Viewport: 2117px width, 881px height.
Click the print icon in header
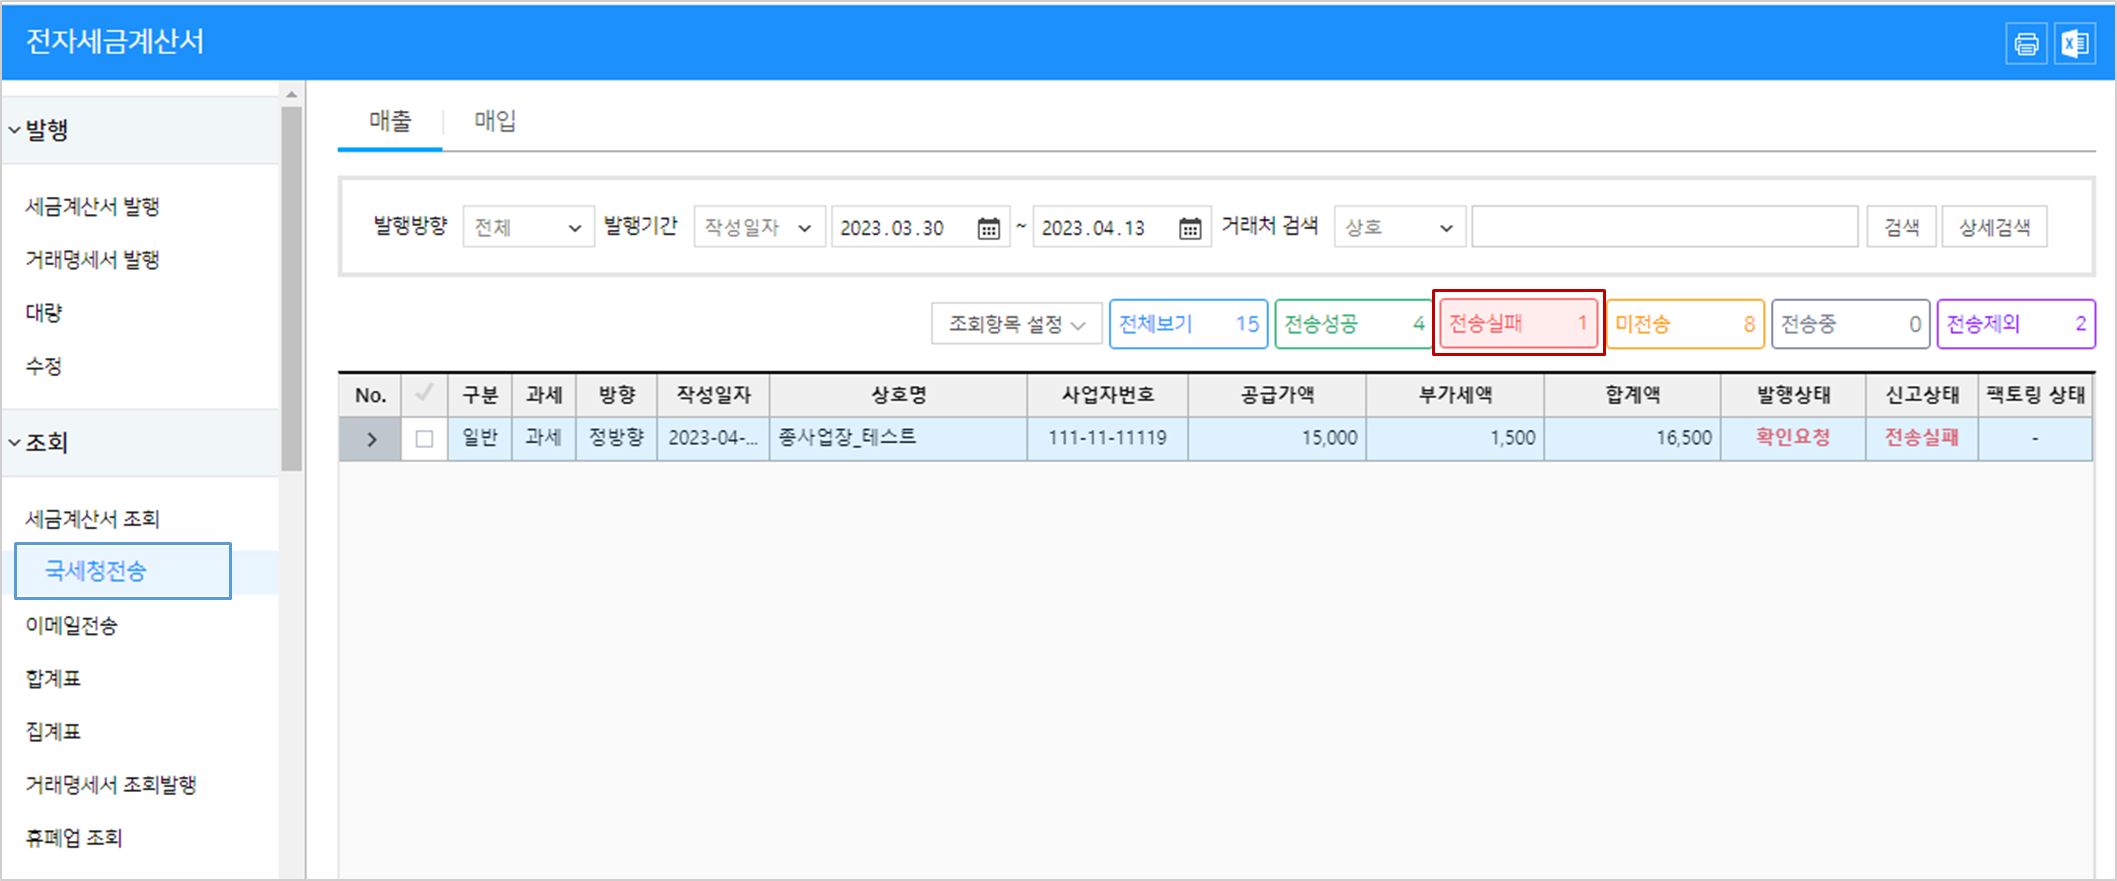click(2026, 44)
